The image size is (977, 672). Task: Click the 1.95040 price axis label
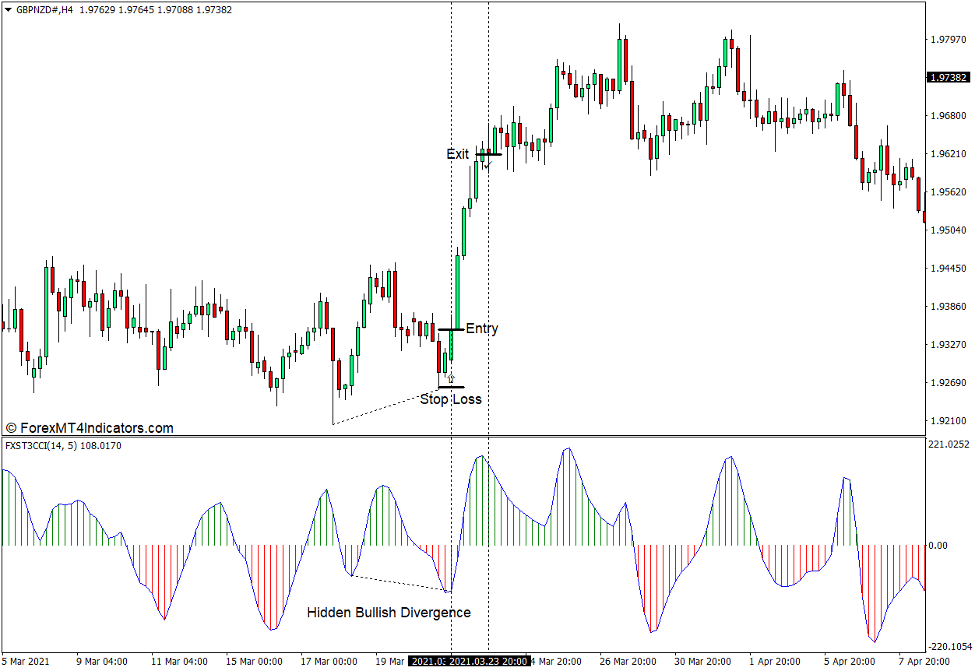pyautogui.click(x=947, y=230)
